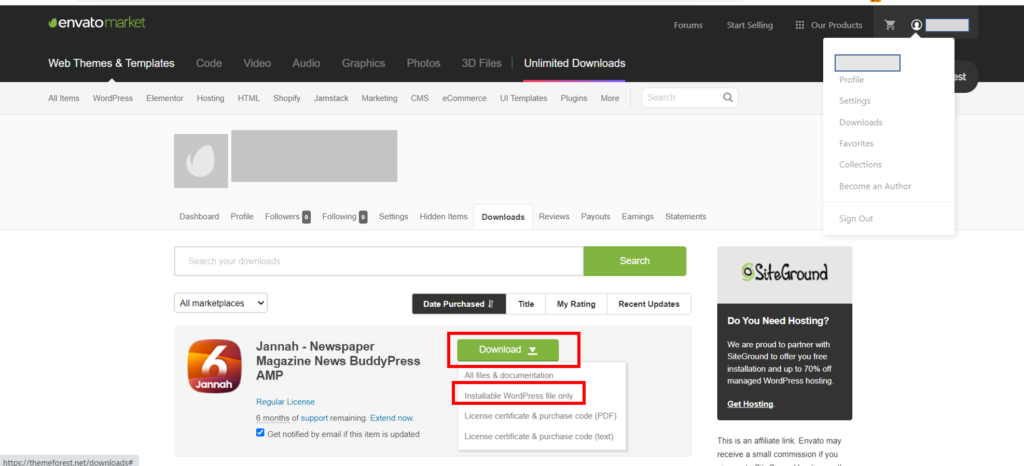Click Become an Author menu entry
Image resolution: width=1024 pixels, height=466 pixels.
(875, 186)
